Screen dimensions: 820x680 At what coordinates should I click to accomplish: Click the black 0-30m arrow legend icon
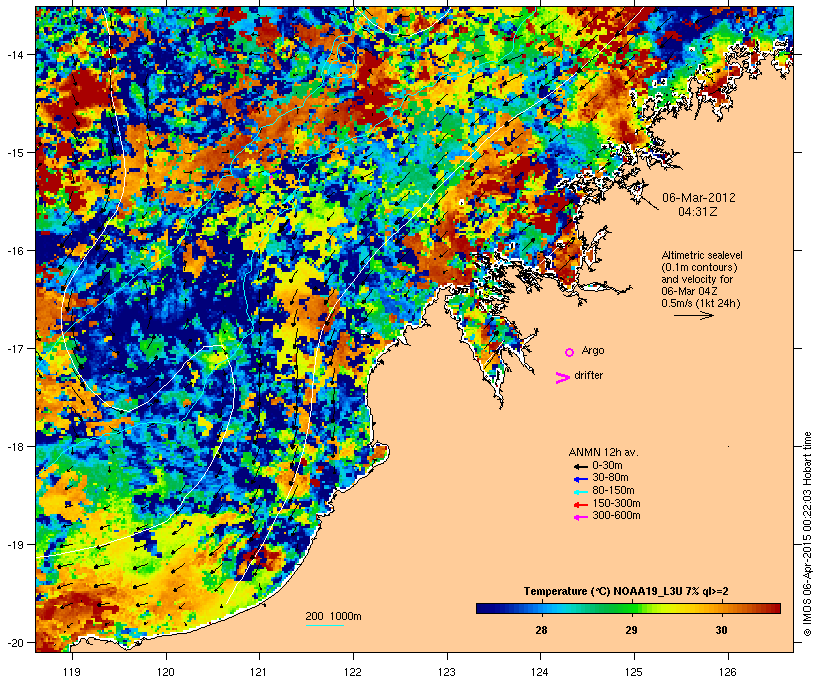click(580, 466)
